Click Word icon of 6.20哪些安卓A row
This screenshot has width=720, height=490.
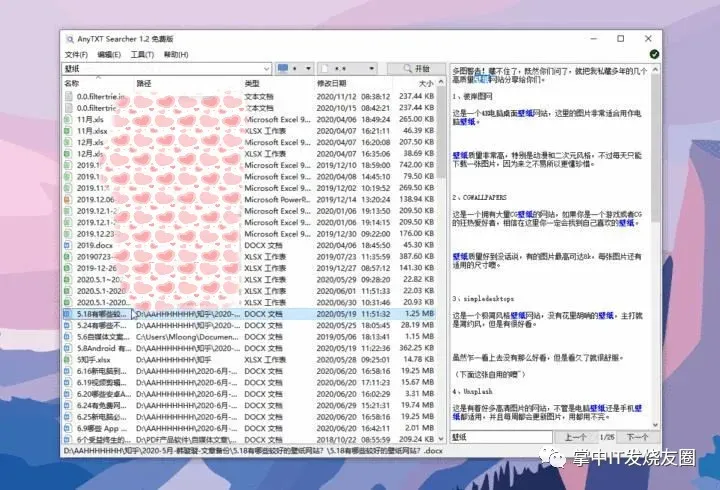click(x=68, y=394)
